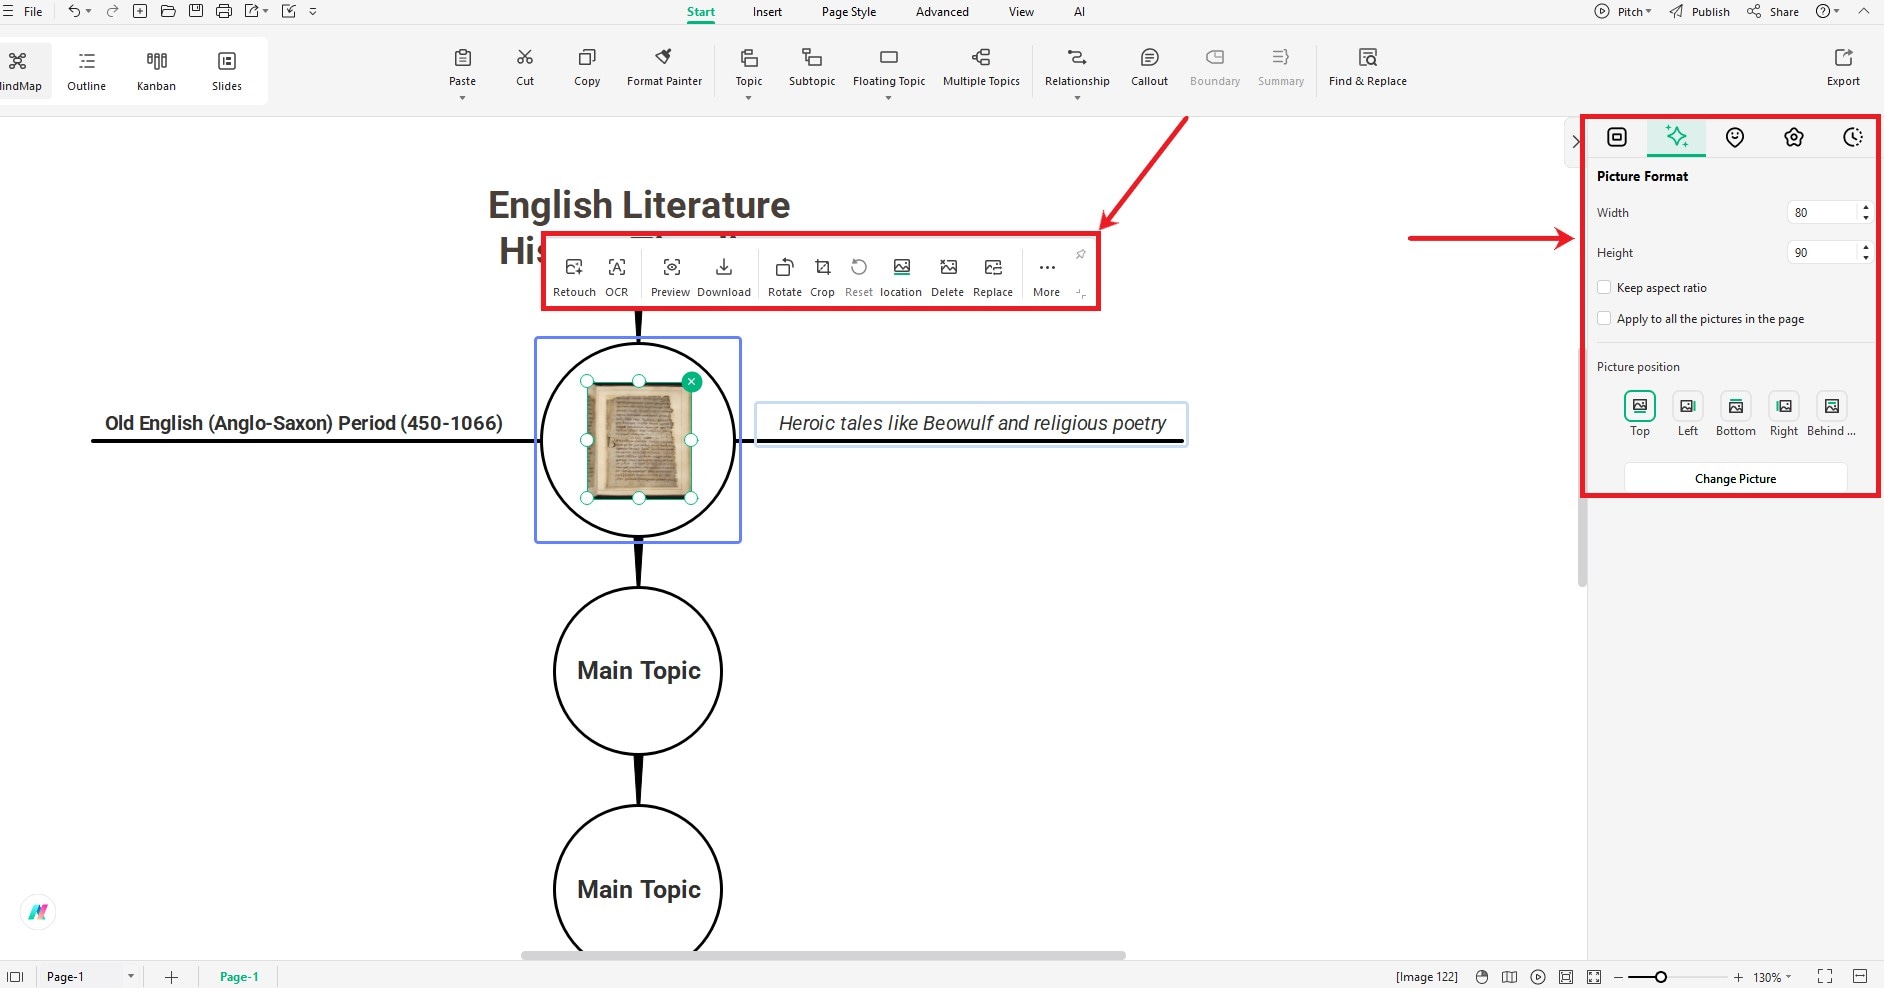The width and height of the screenshot is (1884, 988).
Task: Switch to Slides view
Action: pos(227,71)
